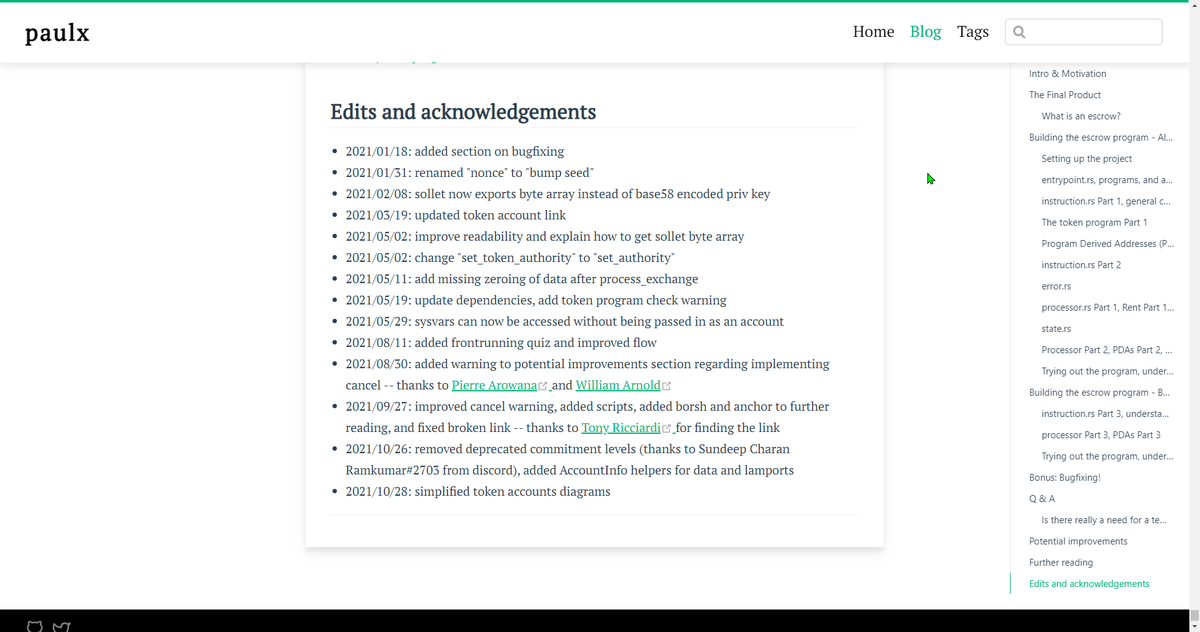Go to 'The token program Part 1'

[x=1094, y=222]
